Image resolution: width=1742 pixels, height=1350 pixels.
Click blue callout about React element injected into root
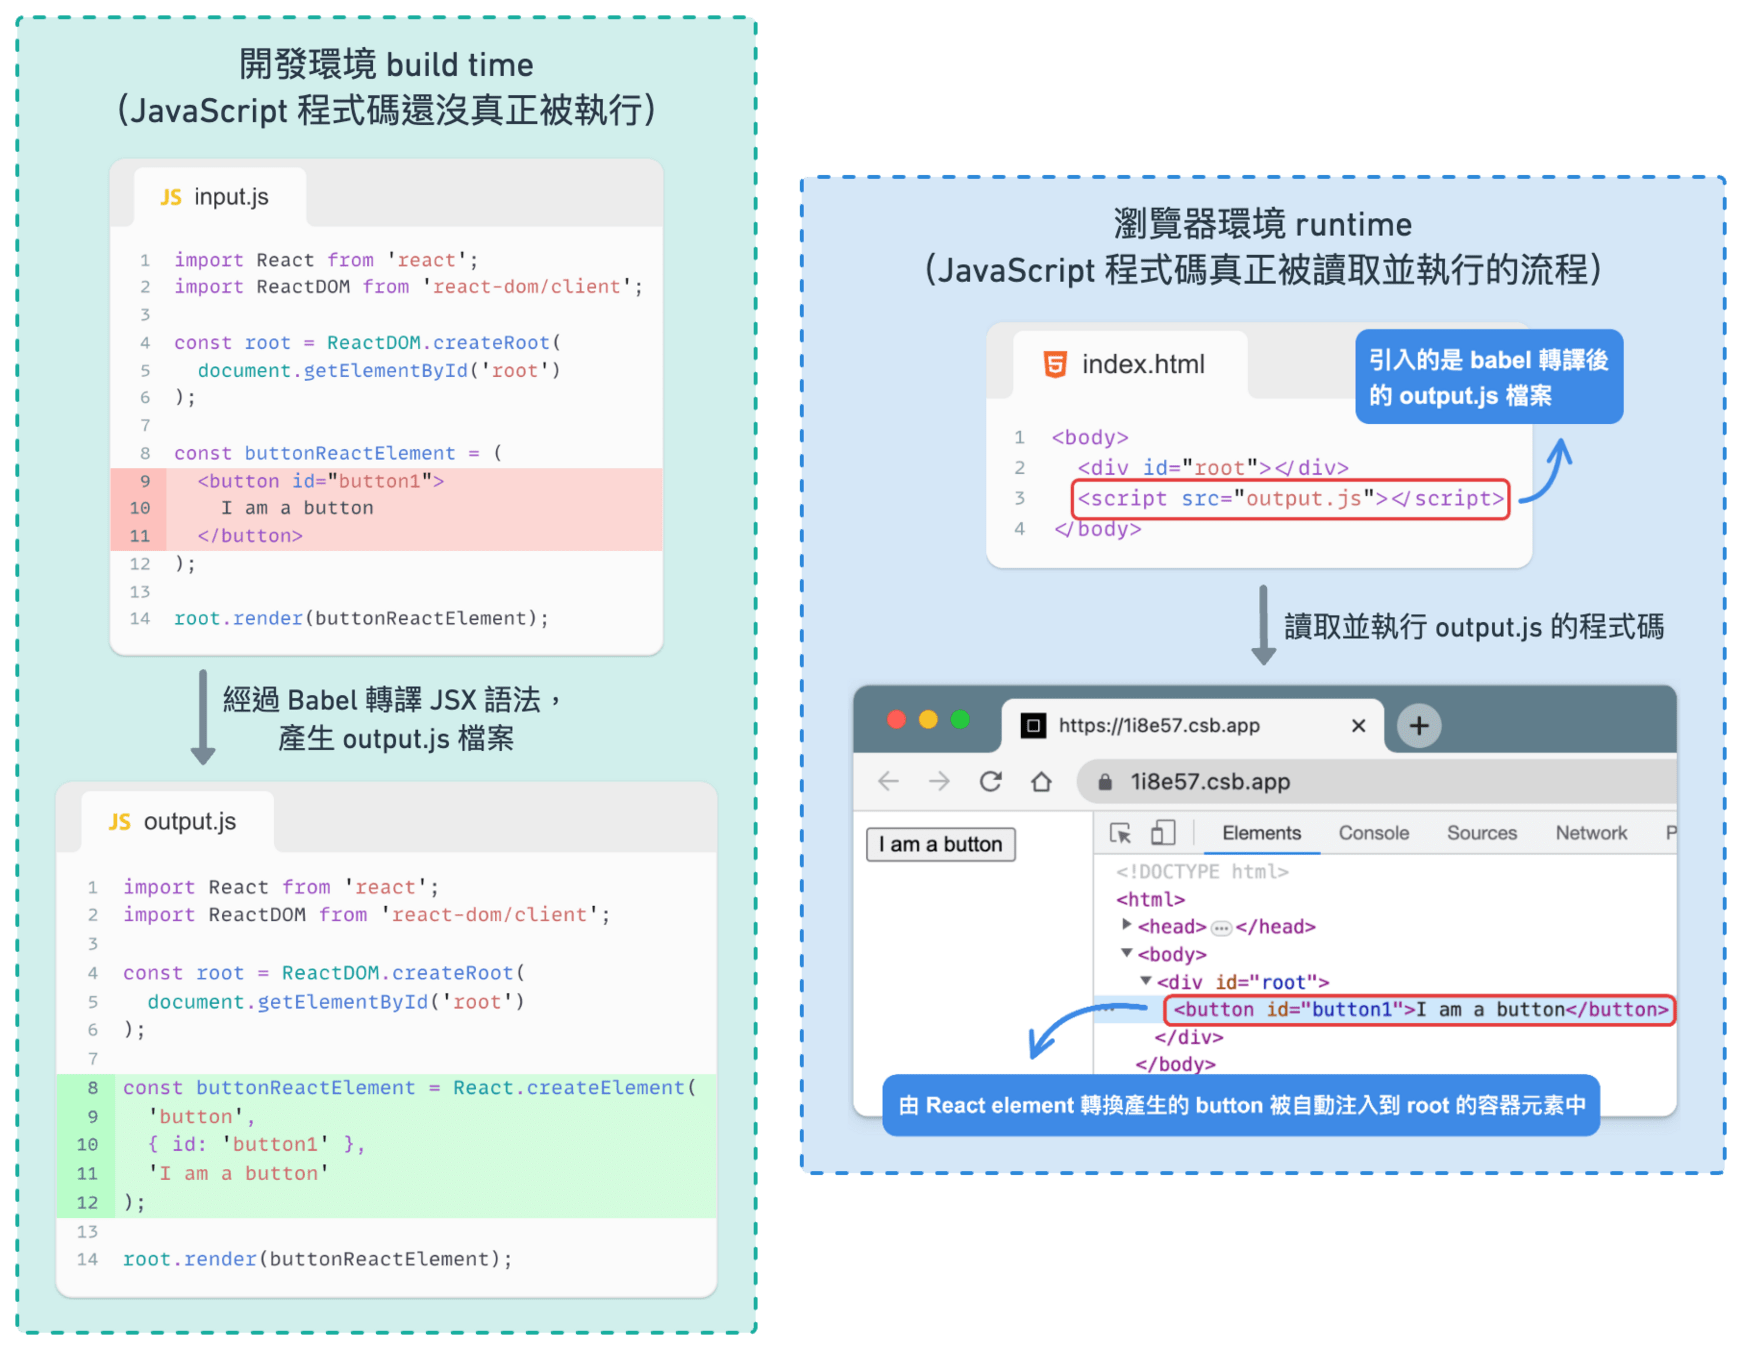coord(1241,1105)
